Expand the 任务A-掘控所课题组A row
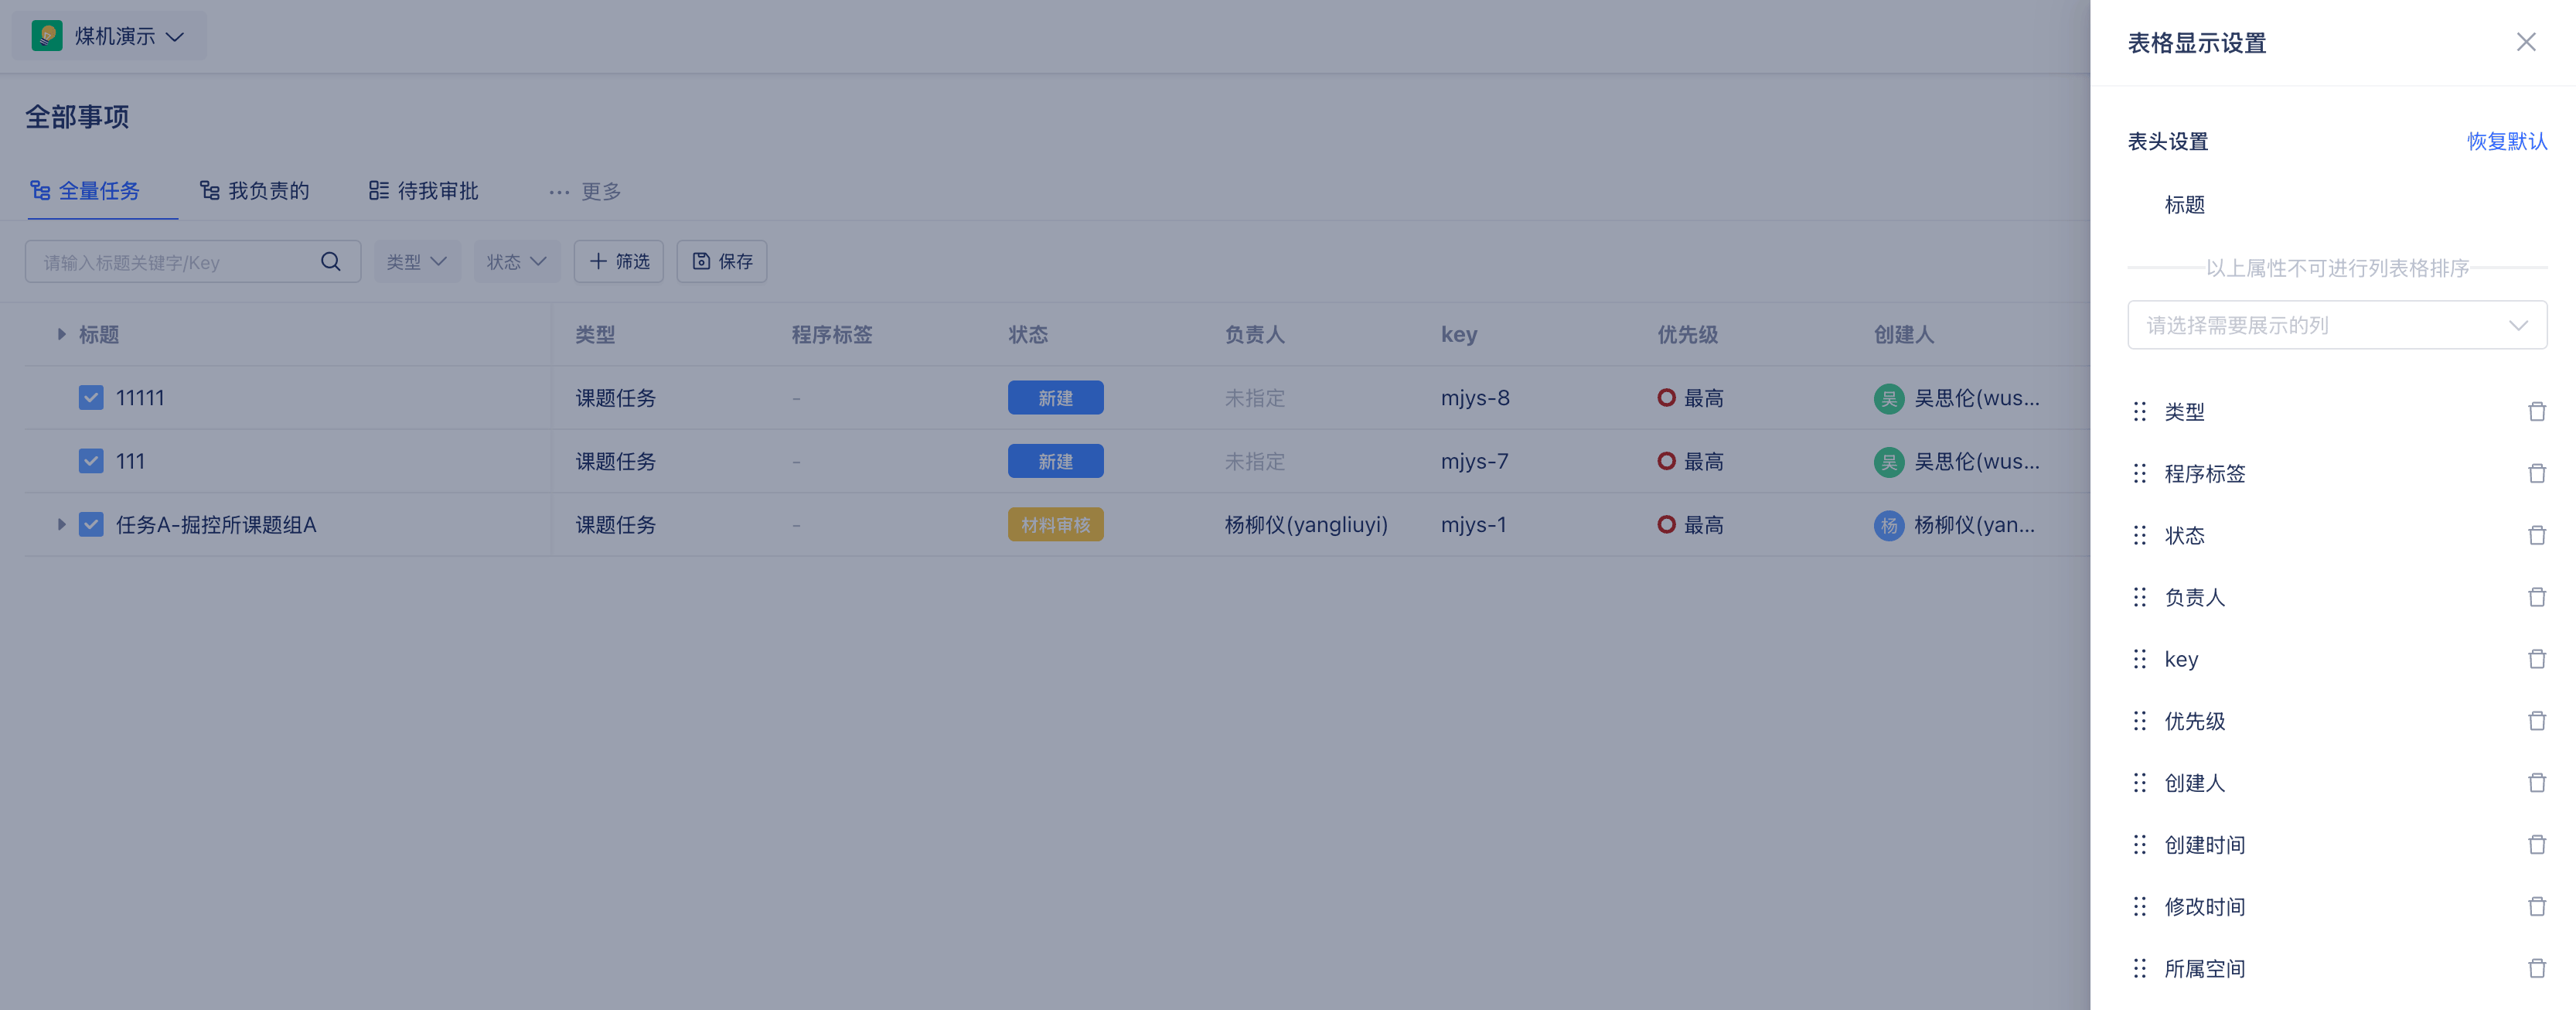Image resolution: width=2576 pixels, height=1010 pixels. pos(61,525)
